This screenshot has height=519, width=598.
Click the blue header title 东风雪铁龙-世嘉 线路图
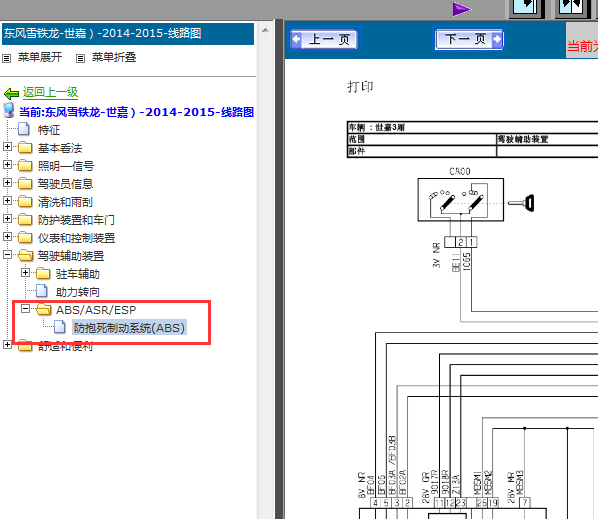[102, 33]
